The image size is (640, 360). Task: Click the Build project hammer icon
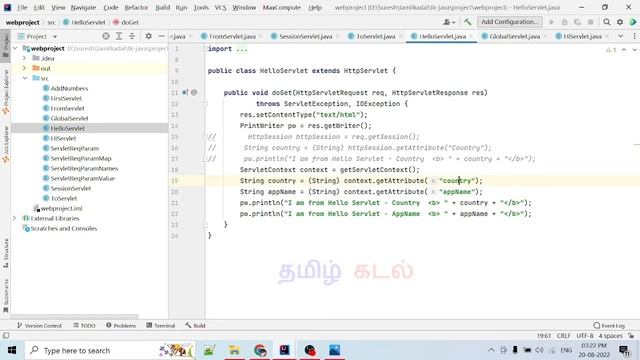point(467,22)
